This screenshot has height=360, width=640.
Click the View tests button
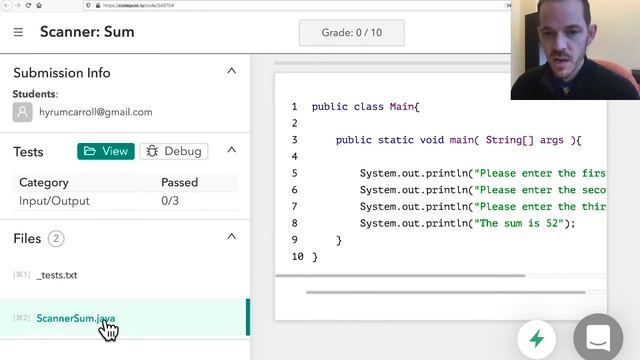pos(106,151)
